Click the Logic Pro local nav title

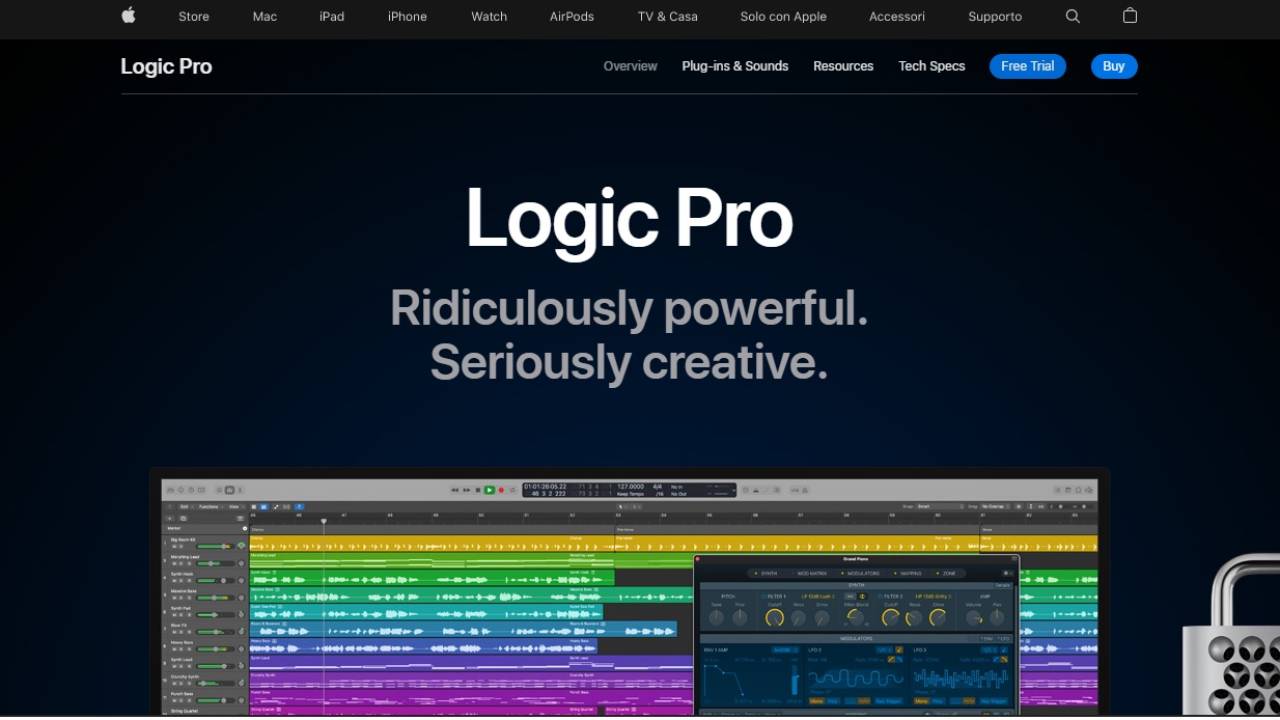pos(166,66)
